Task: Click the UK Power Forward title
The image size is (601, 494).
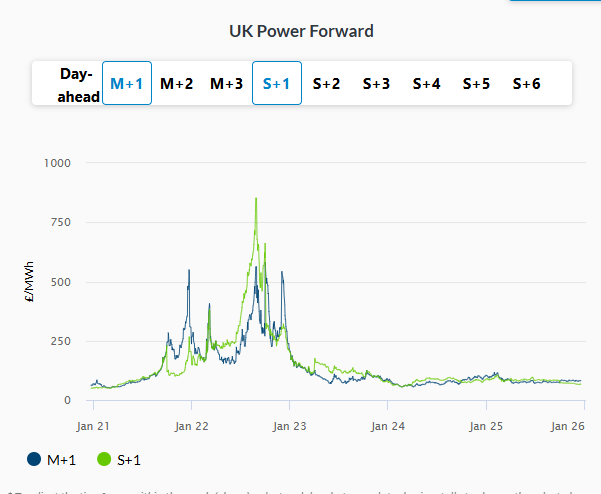Action: point(301,31)
